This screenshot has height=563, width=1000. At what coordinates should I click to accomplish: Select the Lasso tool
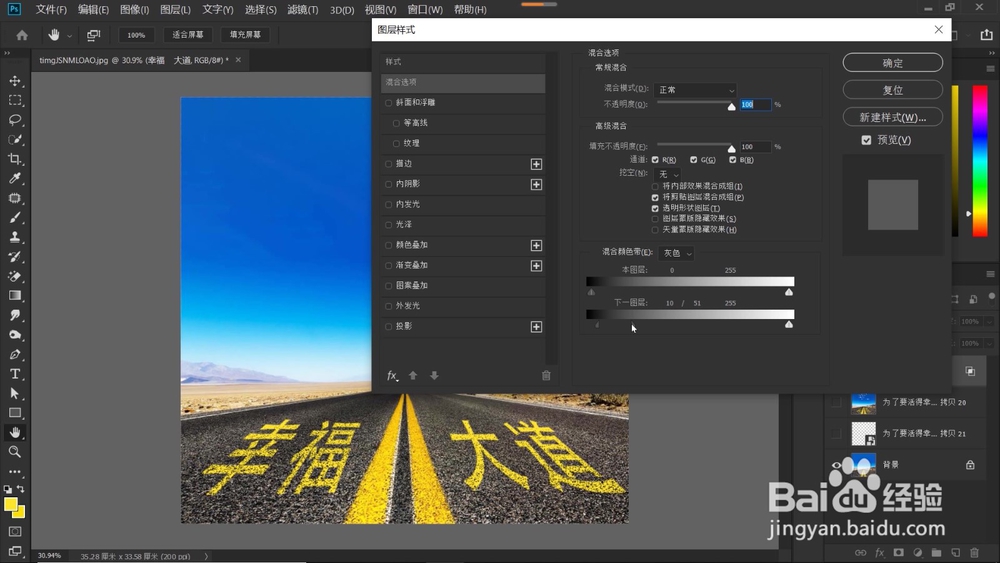click(x=15, y=120)
